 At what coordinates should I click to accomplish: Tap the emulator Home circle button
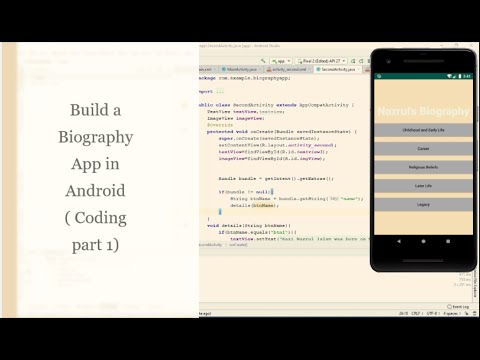pyautogui.click(x=423, y=241)
